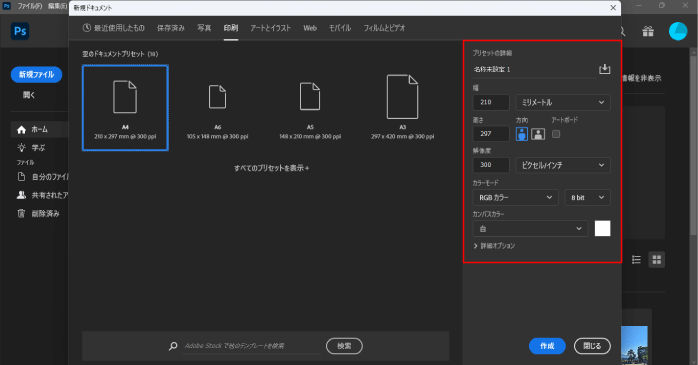
Task: Open the 白 canvas color dropdown
Action: click(x=530, y=229)
